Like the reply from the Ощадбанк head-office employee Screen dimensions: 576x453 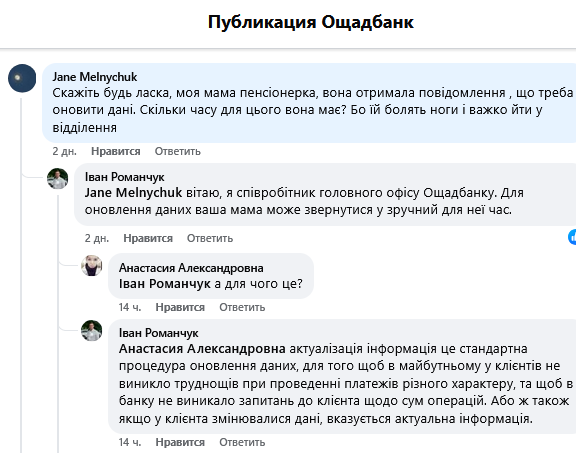click(148, 238)
